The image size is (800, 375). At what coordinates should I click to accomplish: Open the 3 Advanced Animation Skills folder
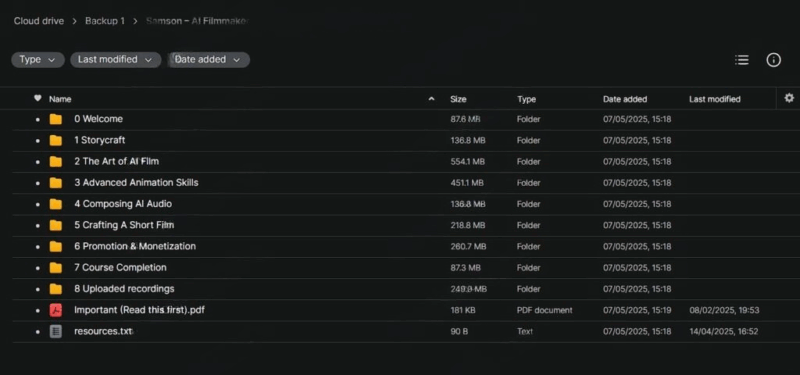point(136,183)
